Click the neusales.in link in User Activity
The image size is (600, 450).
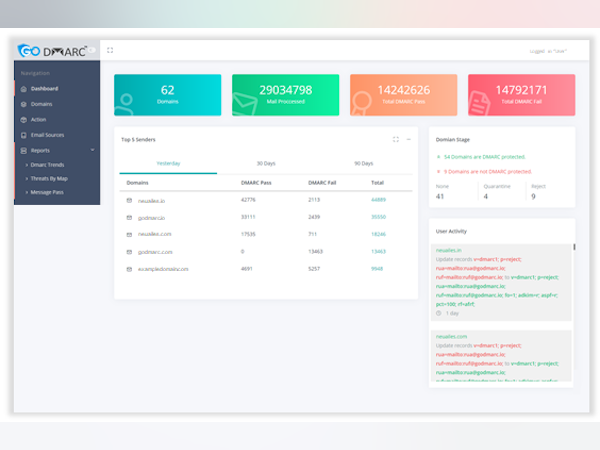pos(449,250)
